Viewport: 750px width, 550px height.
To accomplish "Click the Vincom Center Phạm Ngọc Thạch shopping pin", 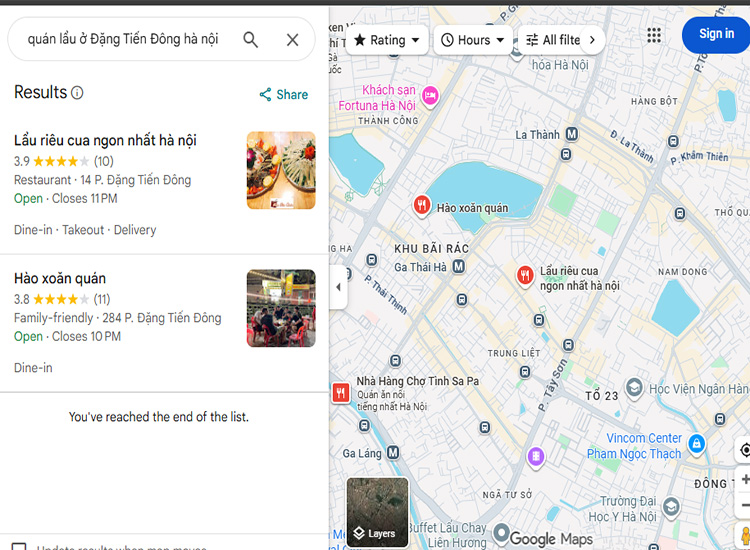I will tap(696, 443).
